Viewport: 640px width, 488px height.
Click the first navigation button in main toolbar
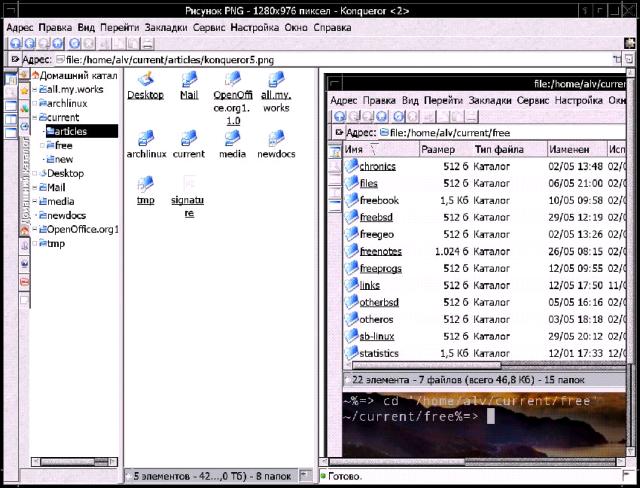[12, 44]
